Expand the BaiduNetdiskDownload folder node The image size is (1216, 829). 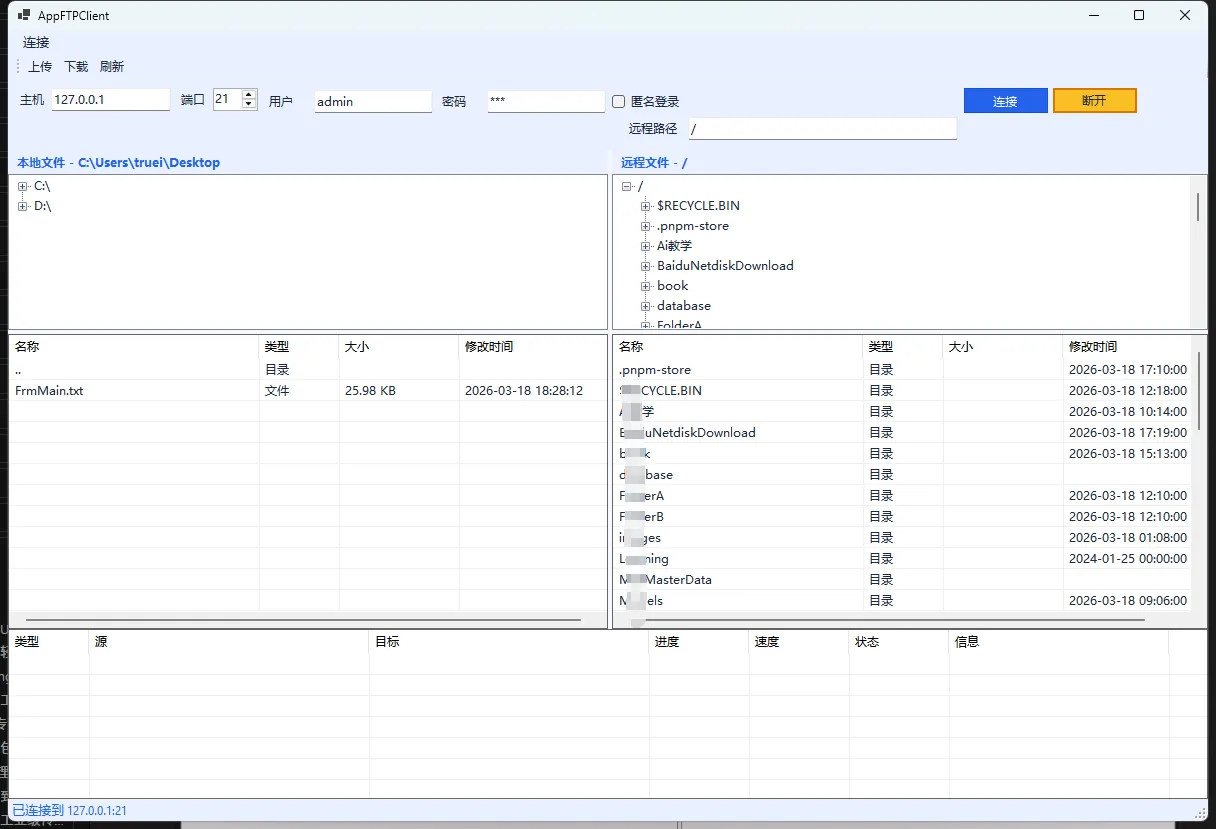(646, 266)
